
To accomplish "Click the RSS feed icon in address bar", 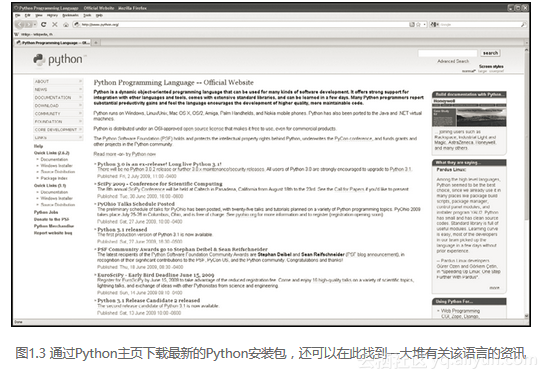I will (412, 24).
